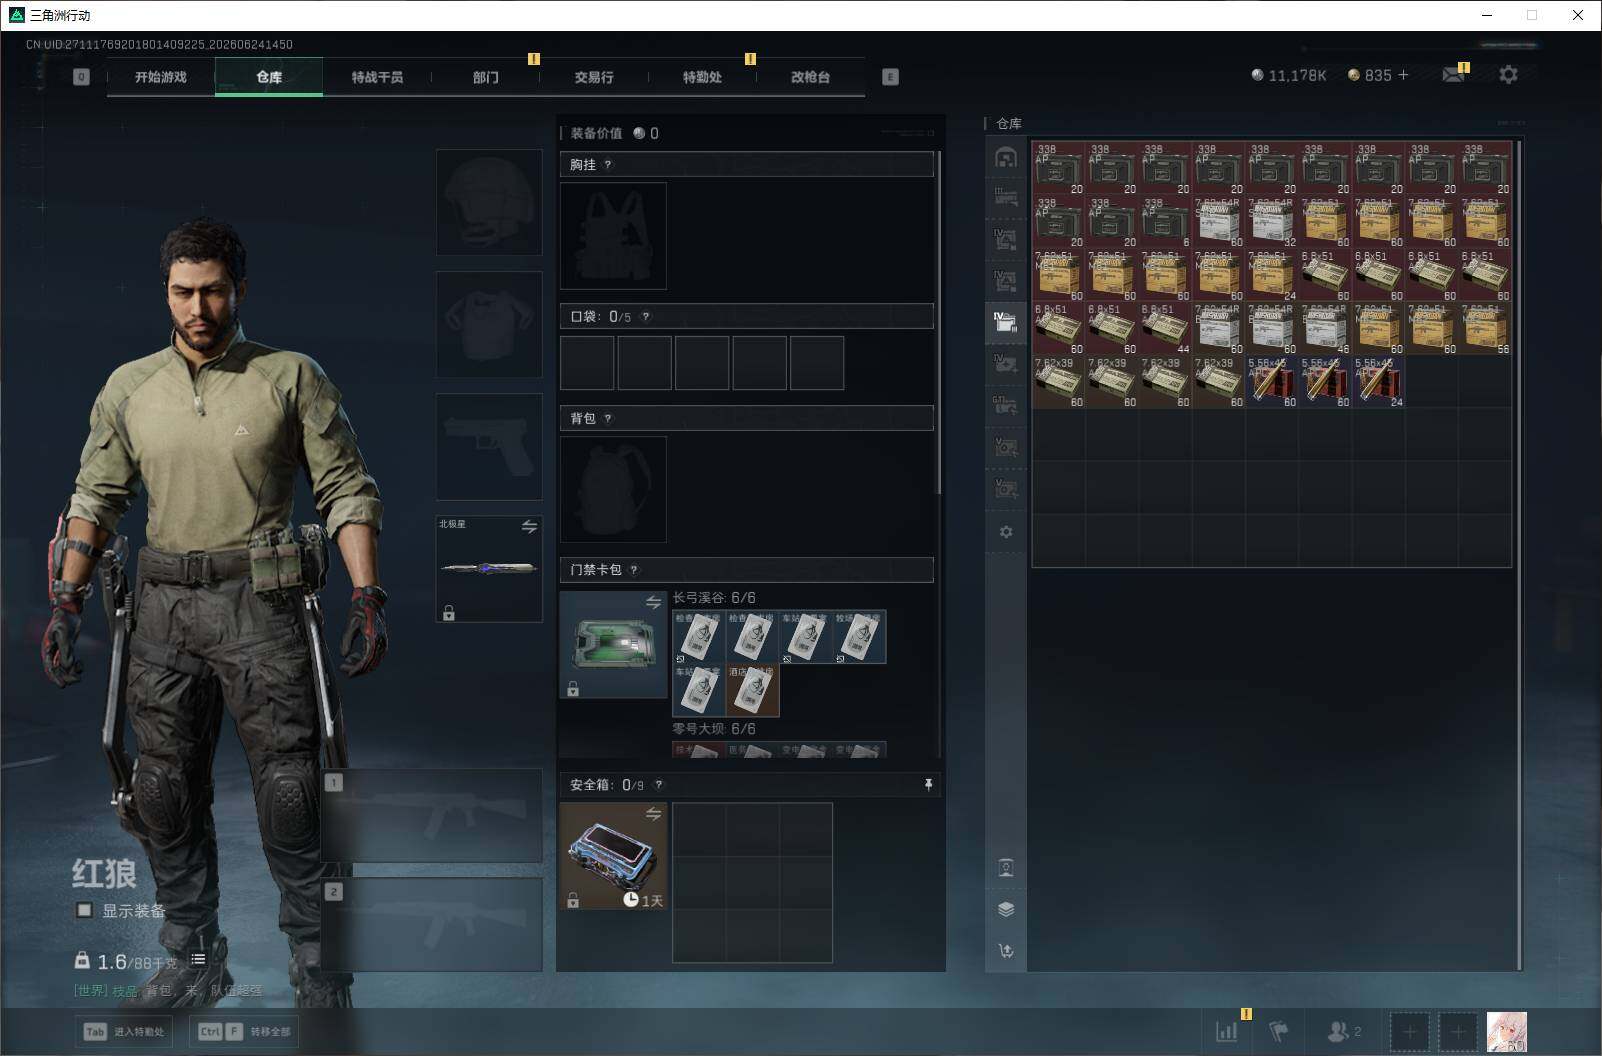Image resolution: width=1602 pixels, height=1056 pixels.
Task: Select the 7.62x54R ammo stack of 32
Action: (x=1272, y=221)
